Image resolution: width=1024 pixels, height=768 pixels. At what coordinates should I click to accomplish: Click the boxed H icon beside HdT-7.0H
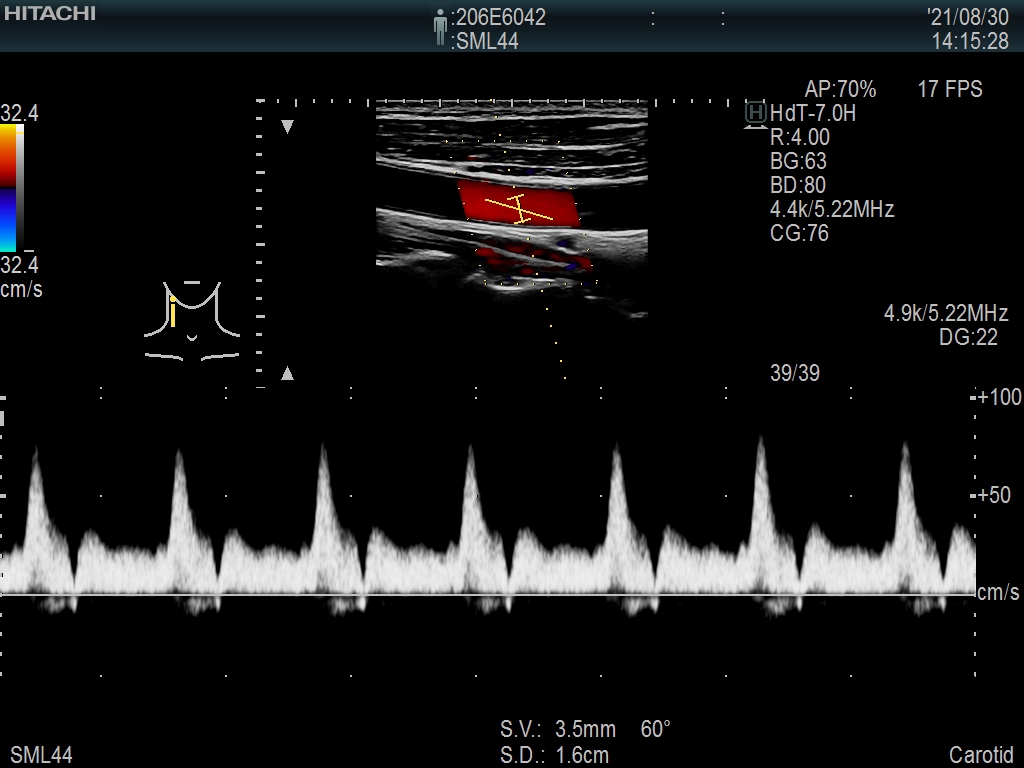click(756, 113)
